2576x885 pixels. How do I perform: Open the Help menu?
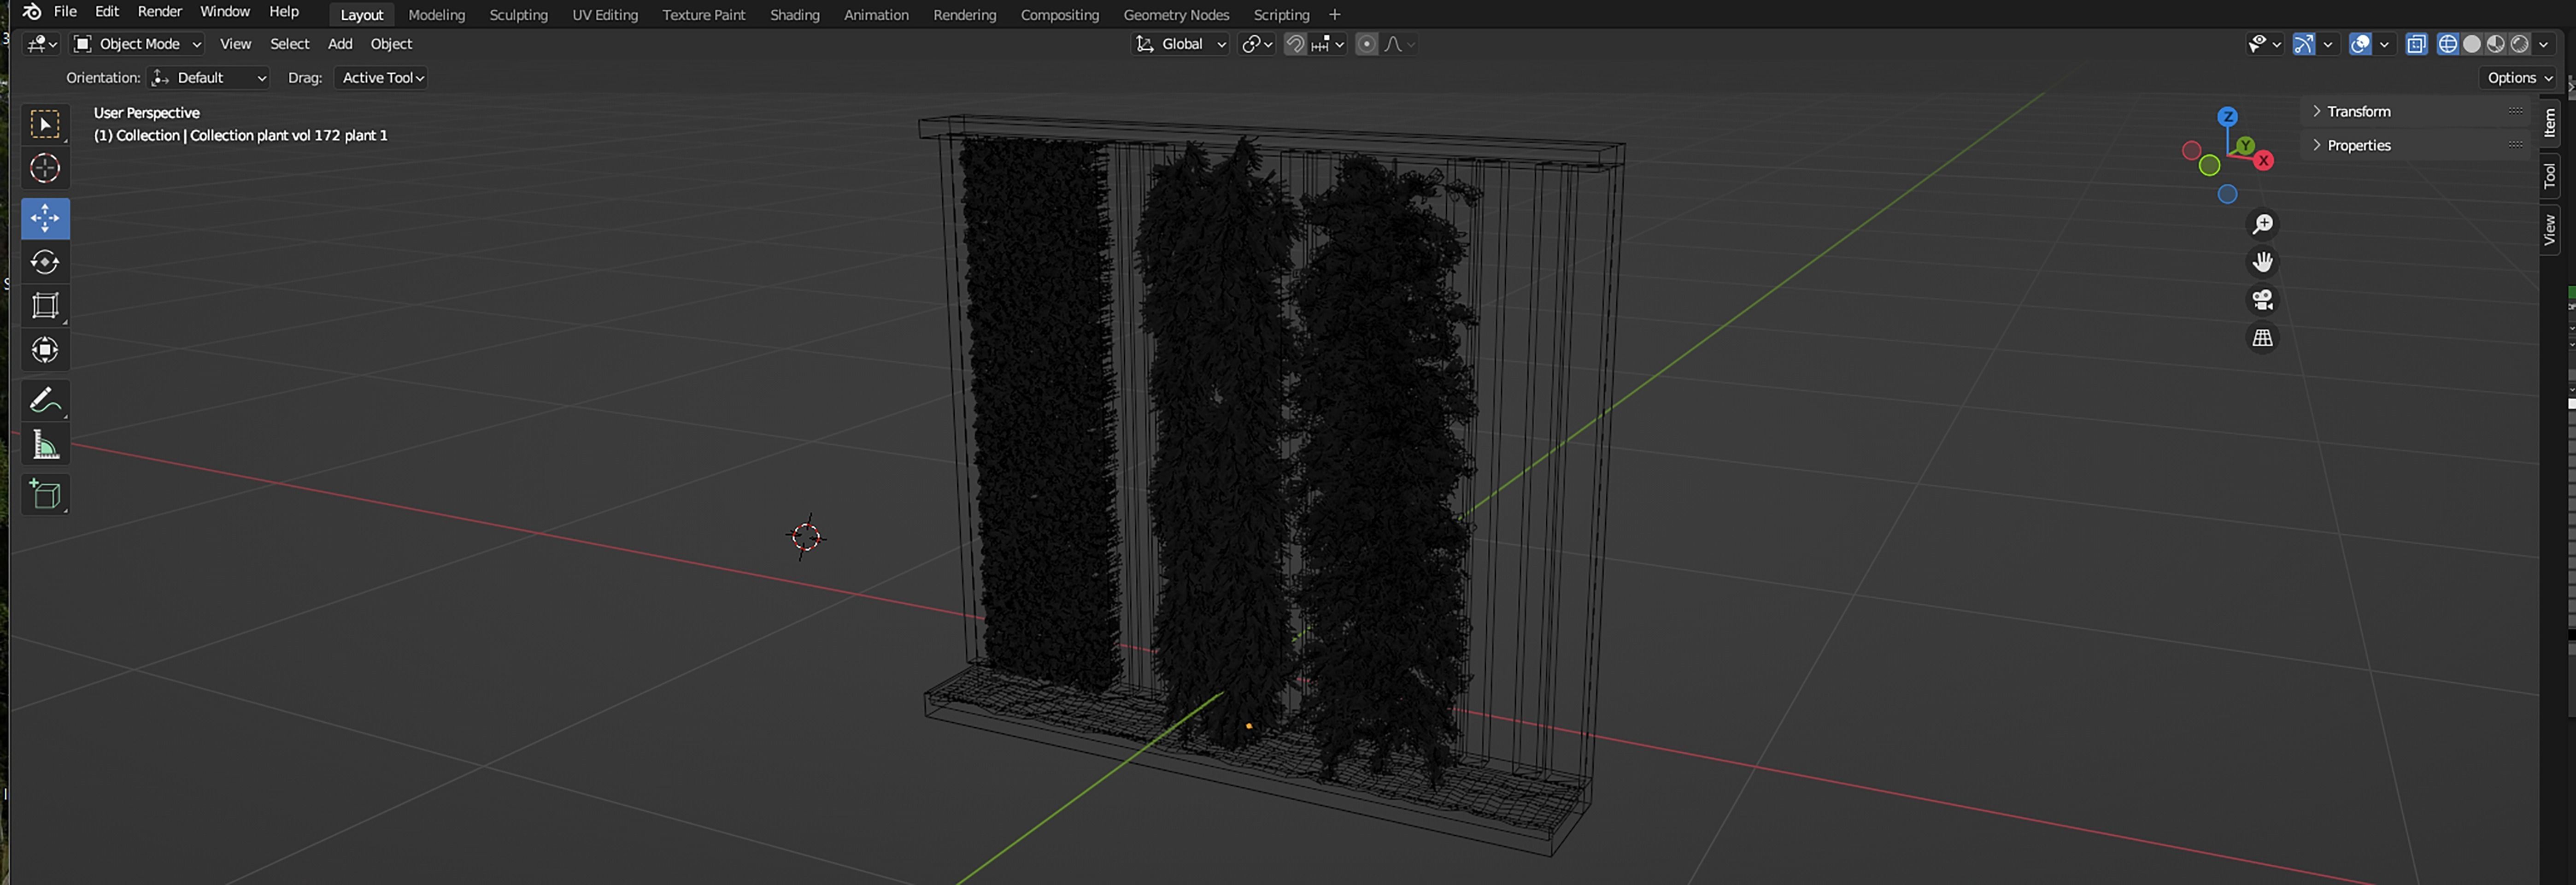click(x=283, y=11)
